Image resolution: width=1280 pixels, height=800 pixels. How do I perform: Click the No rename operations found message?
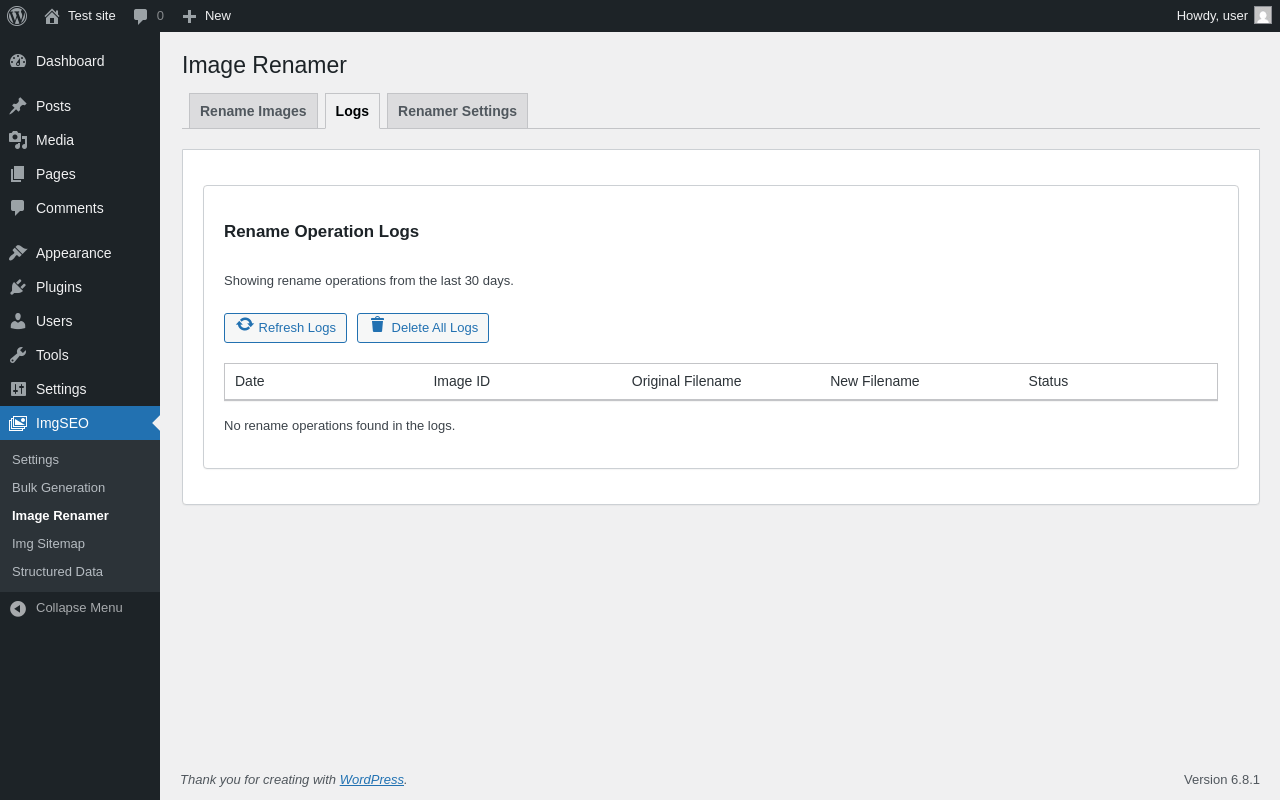point(339,426)
